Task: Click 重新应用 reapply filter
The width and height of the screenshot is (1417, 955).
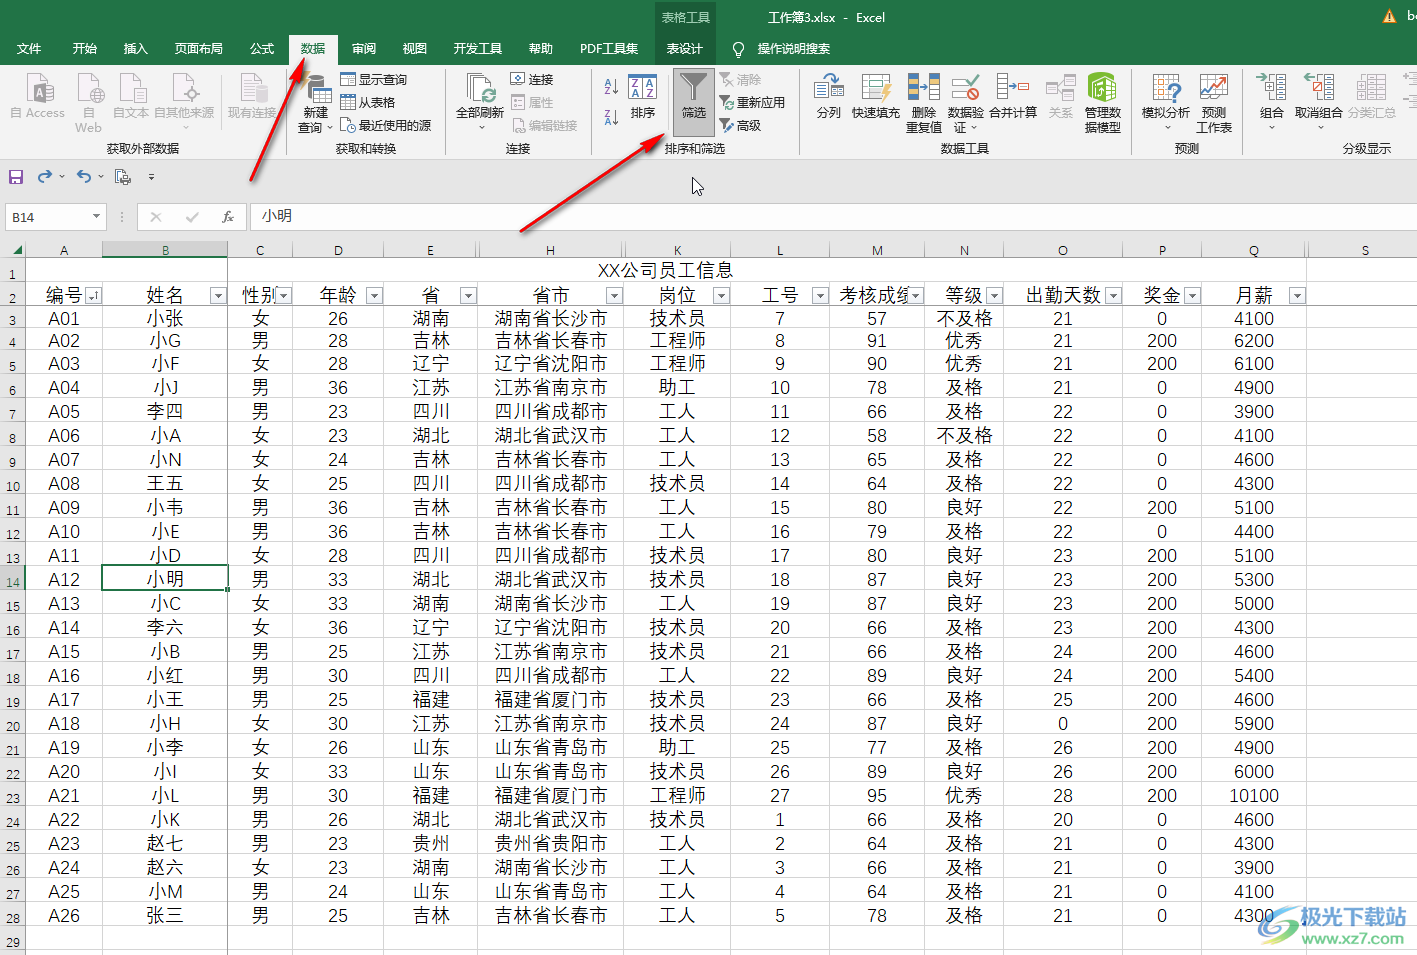Action: click(x=752, y=102)
